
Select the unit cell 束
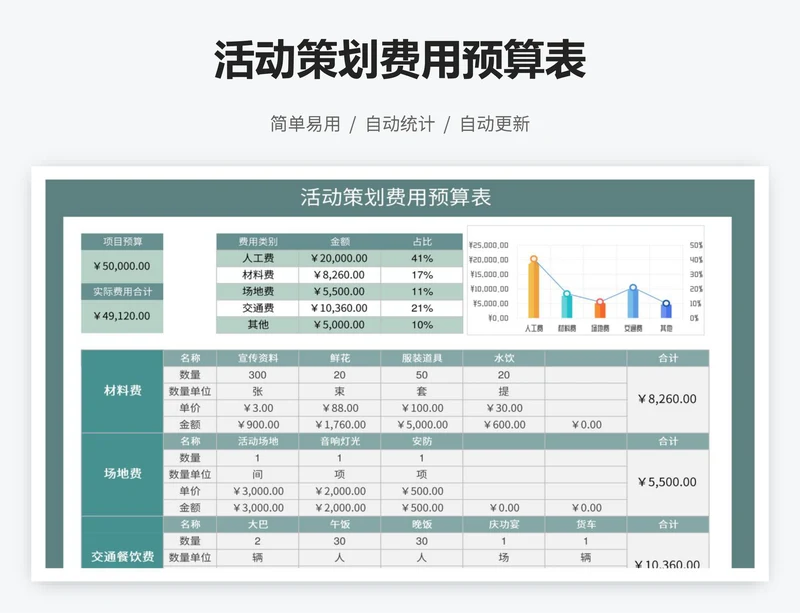point(340,391)
